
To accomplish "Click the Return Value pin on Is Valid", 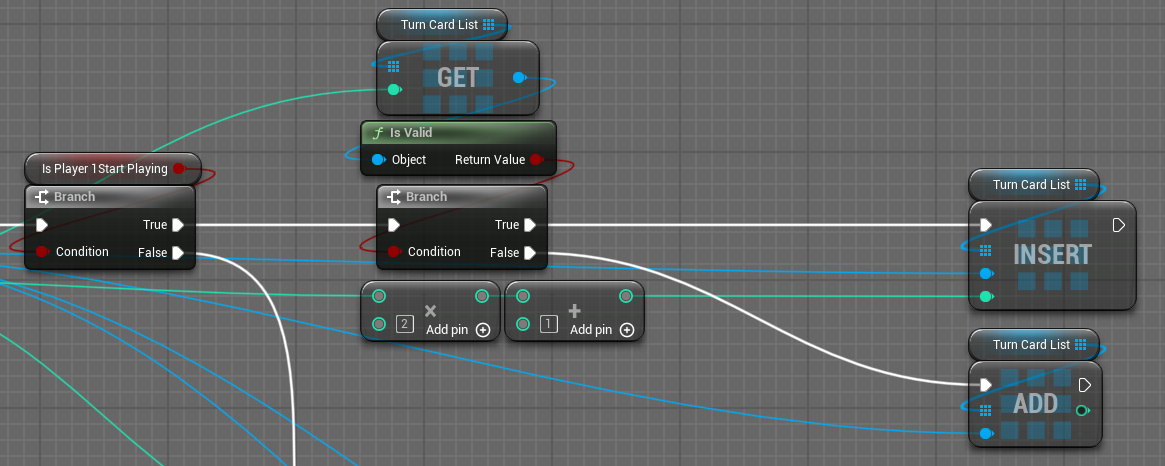I will click(537, 160).
